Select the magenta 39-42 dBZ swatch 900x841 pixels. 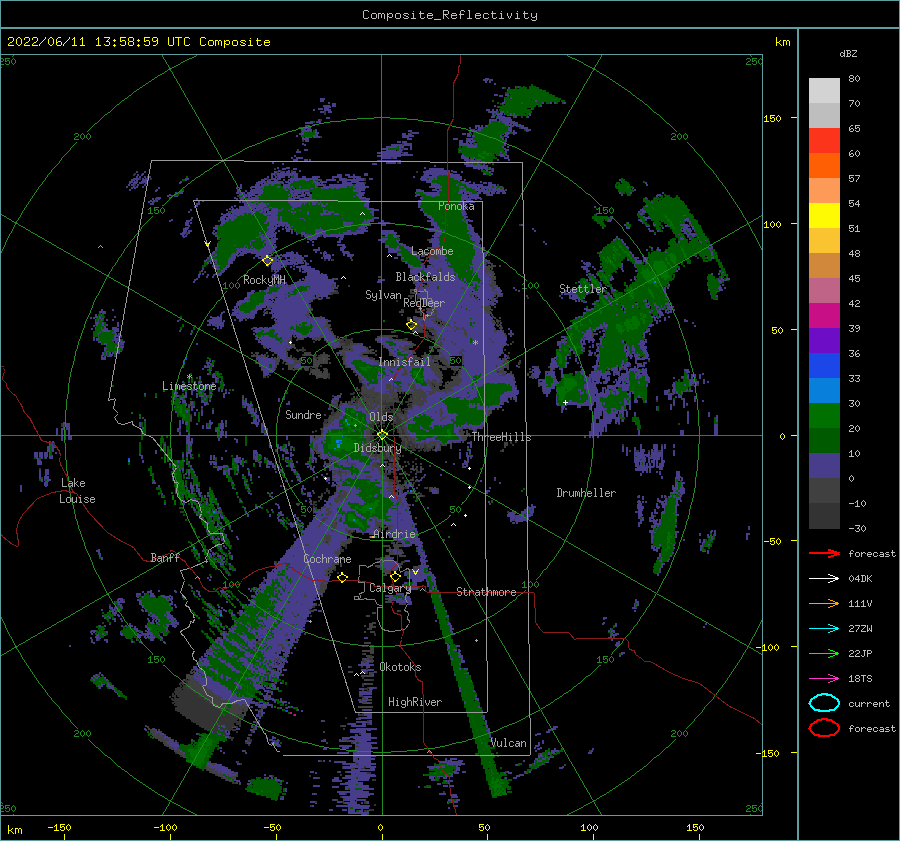click(824, 316)
